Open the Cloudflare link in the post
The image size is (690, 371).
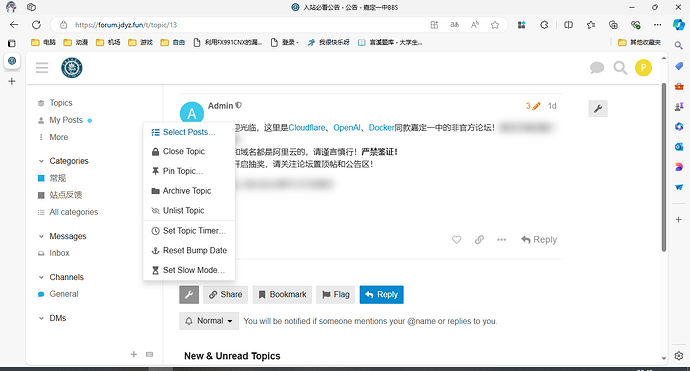pos(307,128)
